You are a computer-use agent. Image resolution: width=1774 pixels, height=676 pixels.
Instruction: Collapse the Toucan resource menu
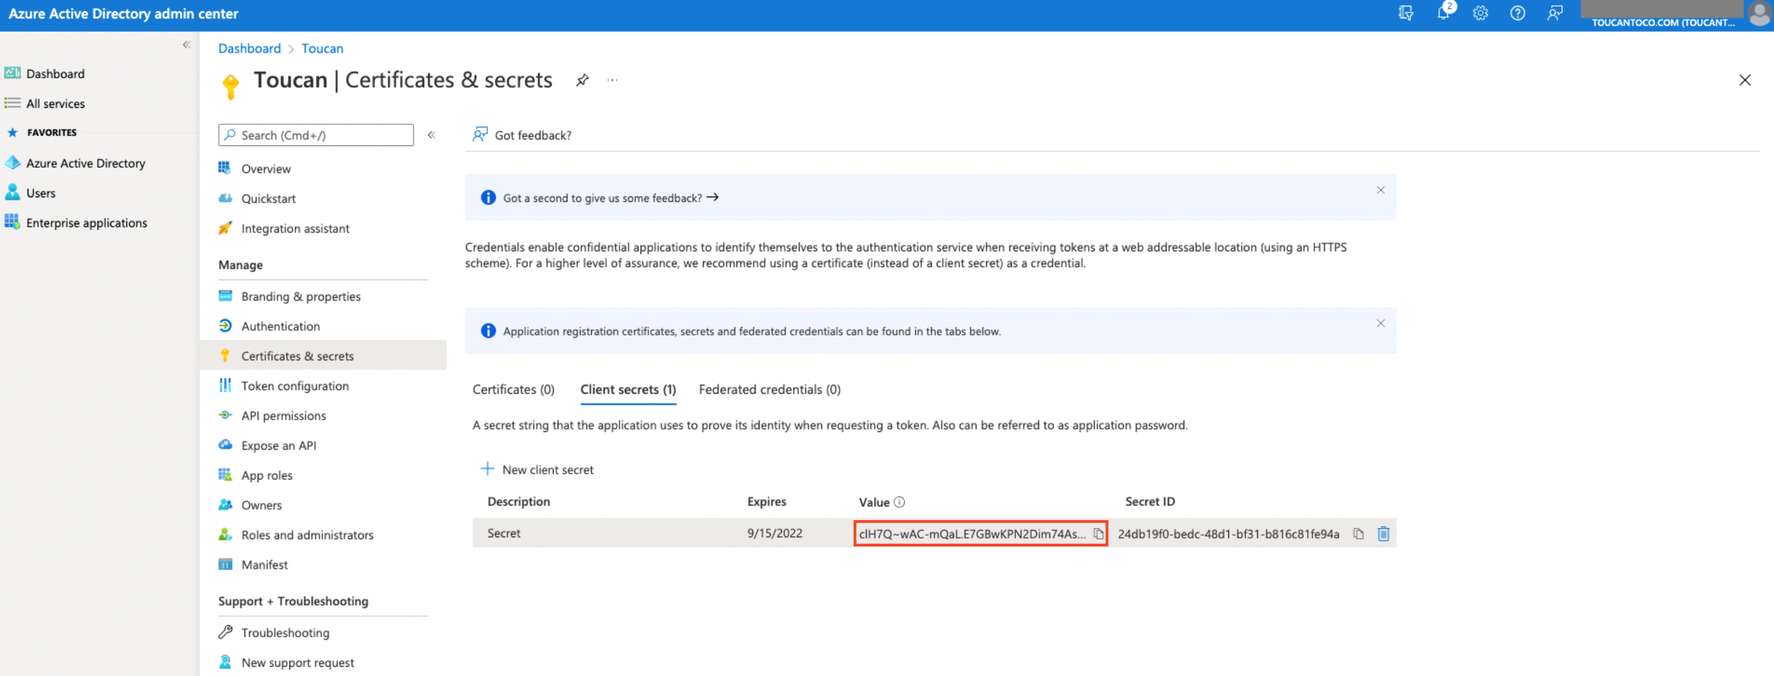(432, 135)
